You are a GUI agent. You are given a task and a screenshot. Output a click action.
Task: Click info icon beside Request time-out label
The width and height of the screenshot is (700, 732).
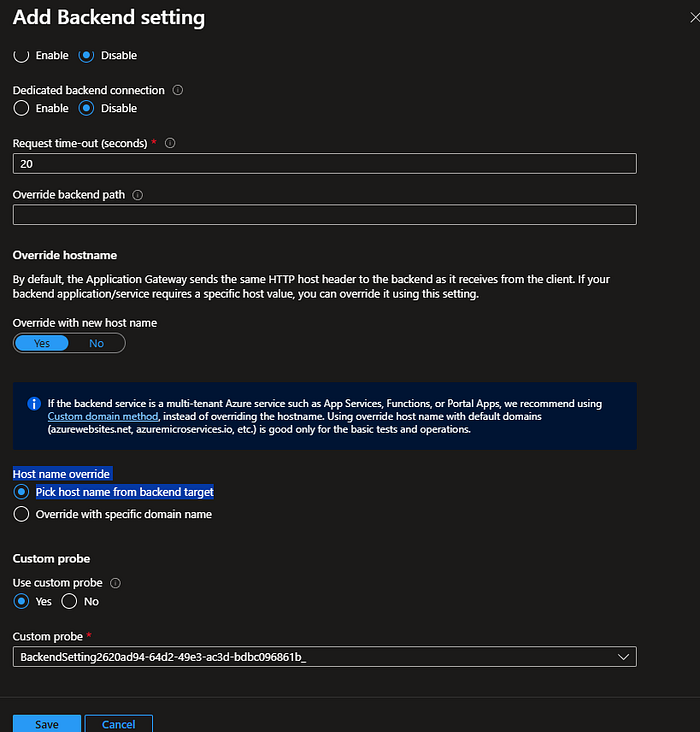(x=170, y=143)
